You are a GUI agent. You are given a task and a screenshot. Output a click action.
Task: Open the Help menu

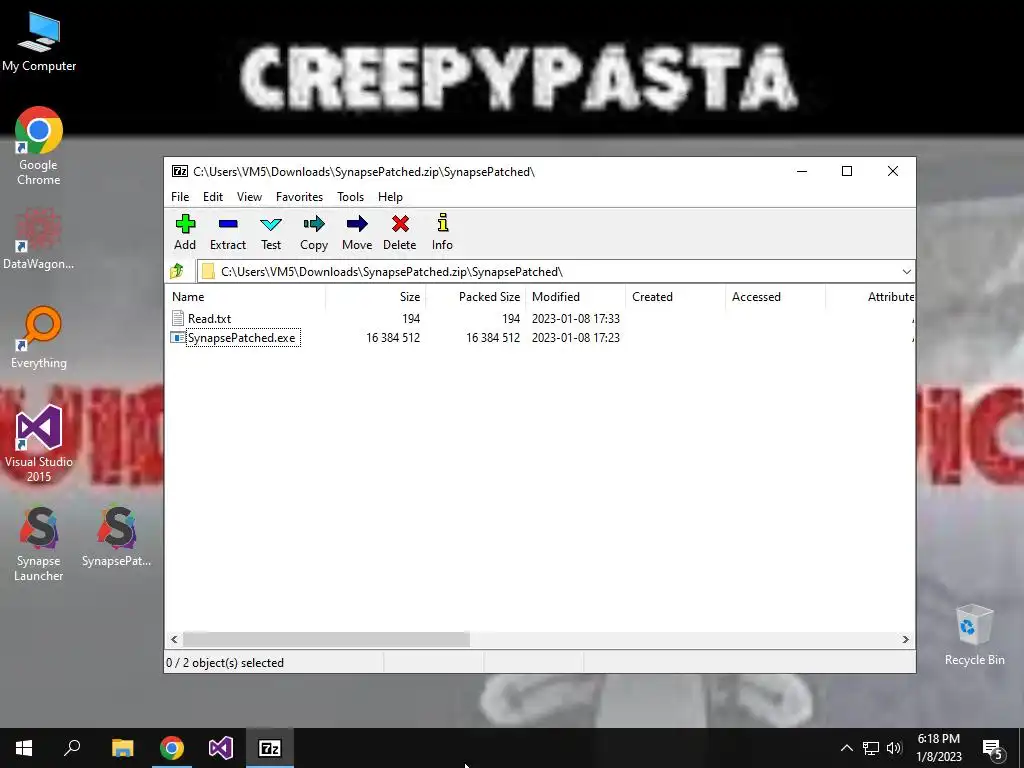point(391,197)
